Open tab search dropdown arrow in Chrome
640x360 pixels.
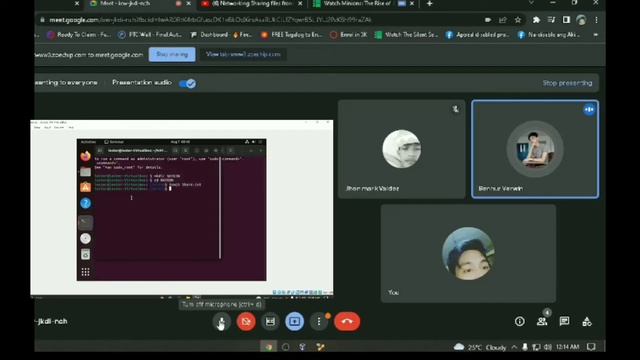531,3
